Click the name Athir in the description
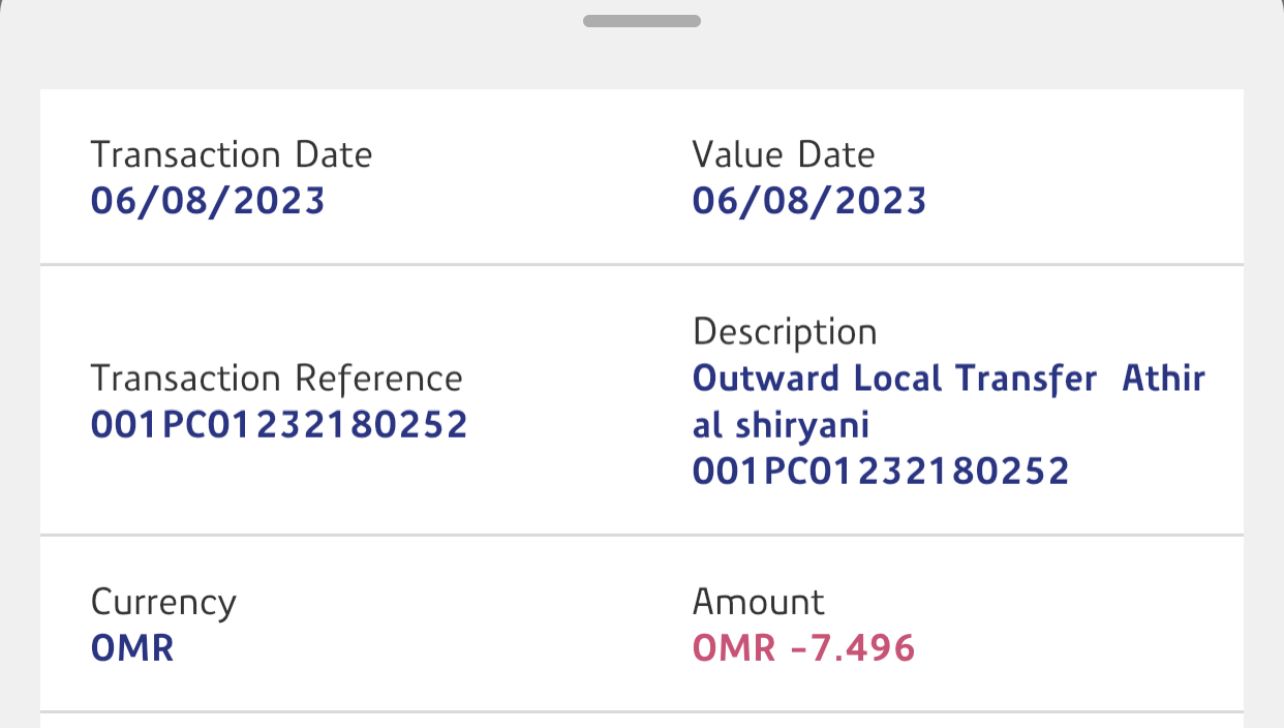 pyautogui.click(x=1163, y=379)
